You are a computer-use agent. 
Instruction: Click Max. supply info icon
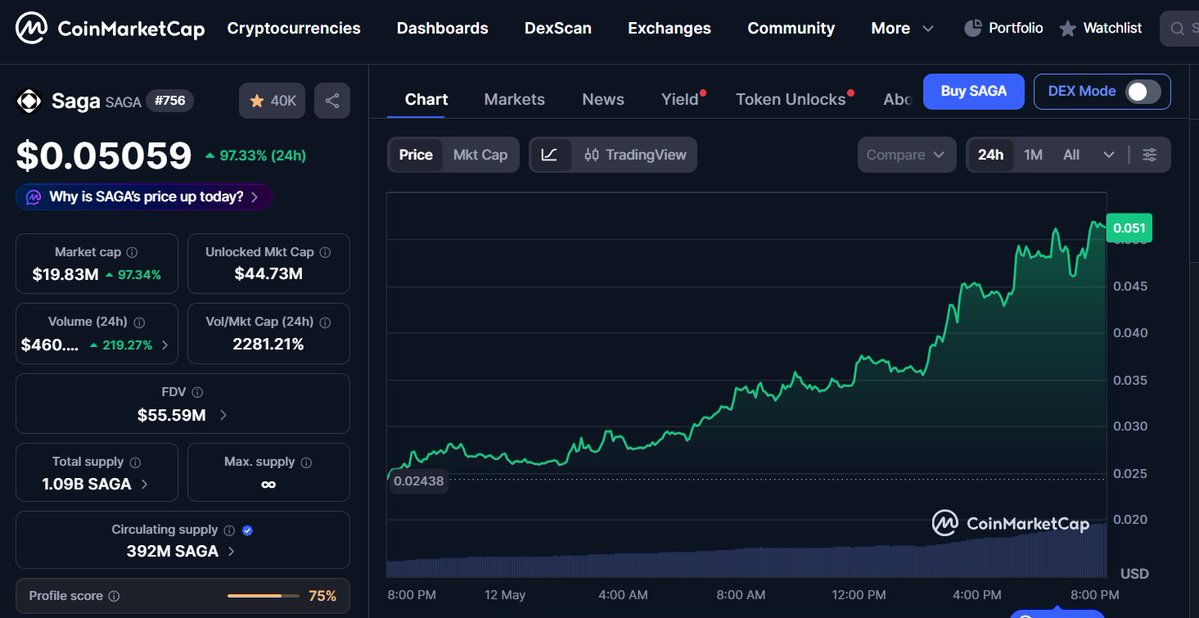tap(307, 463)
